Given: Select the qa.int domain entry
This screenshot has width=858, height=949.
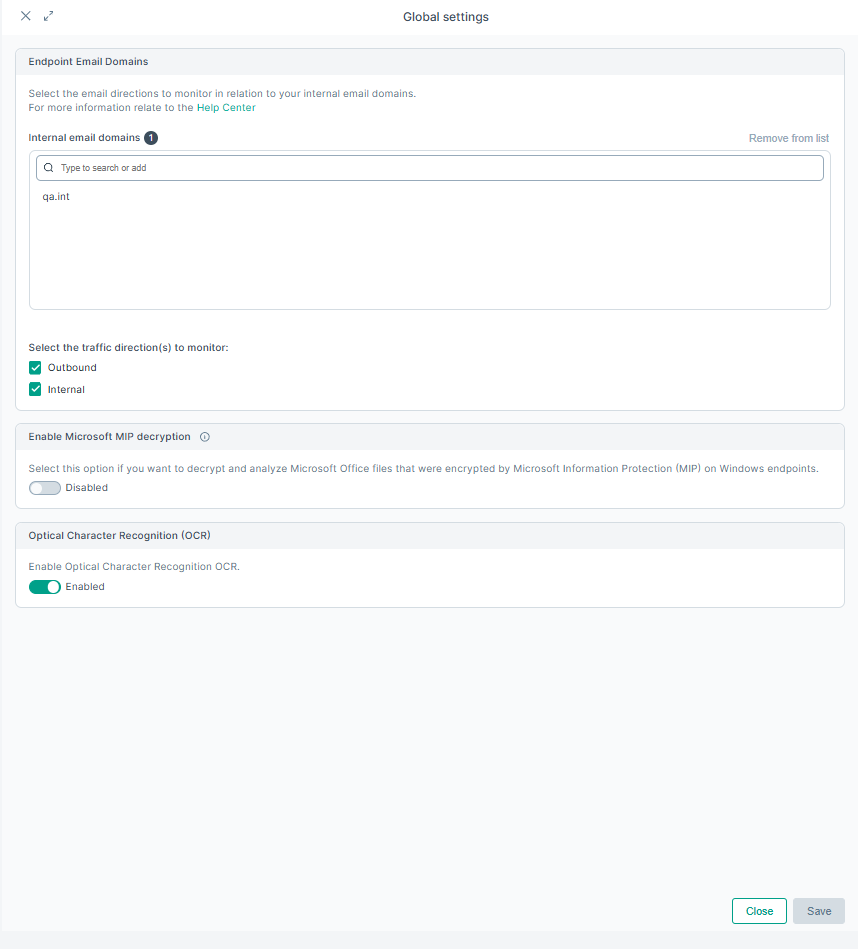Looking at the screenshot, I should click(x=56, y=197).
